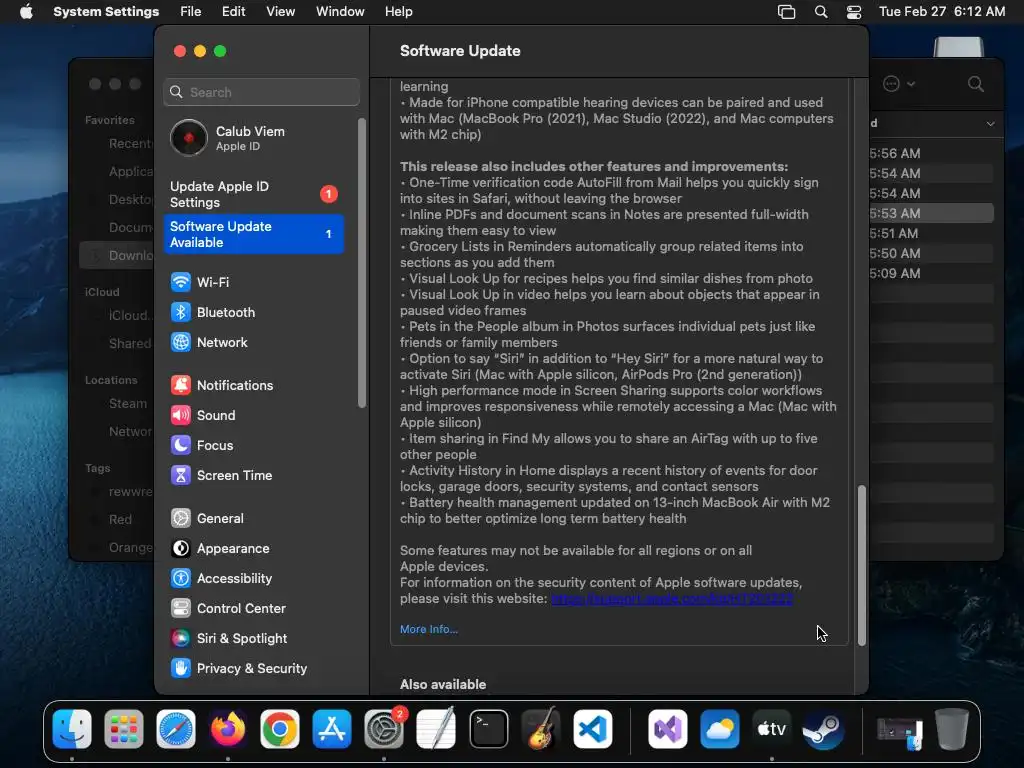This screenshot has width=1024, height=768.
Task: Open App Store from the Dock
Action: pos(332,729)
